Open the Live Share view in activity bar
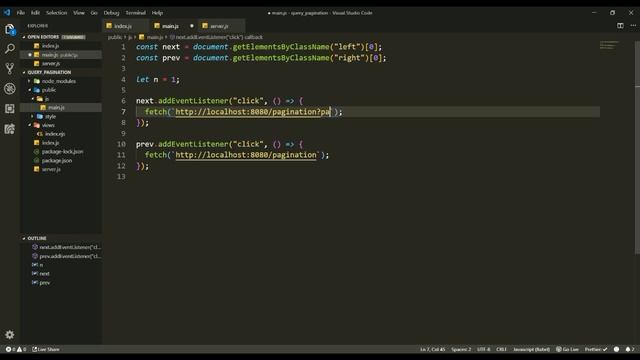Screen dimensions: 640x360 point(10,129)
